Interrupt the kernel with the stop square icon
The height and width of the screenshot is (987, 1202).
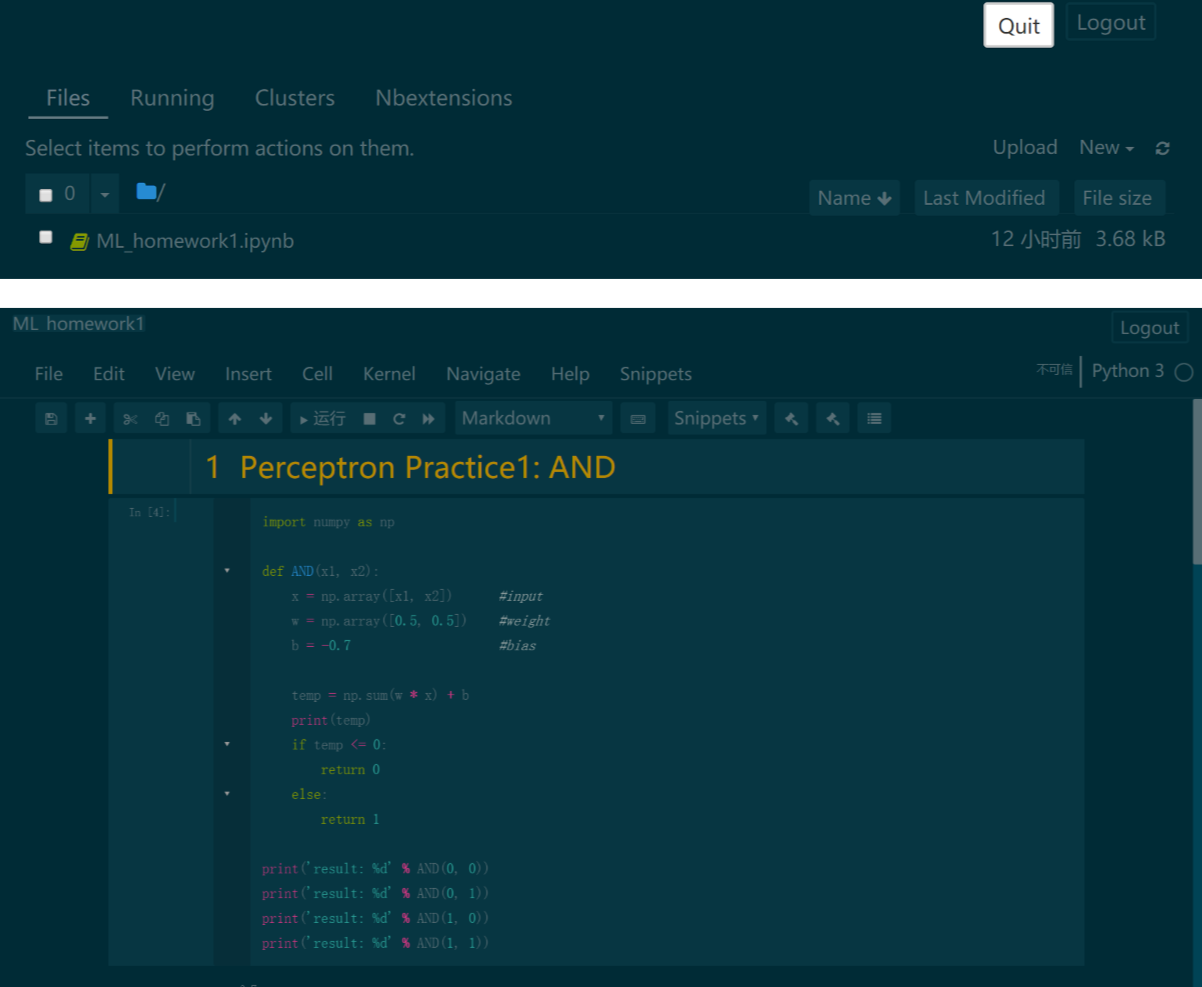point(369,418)
